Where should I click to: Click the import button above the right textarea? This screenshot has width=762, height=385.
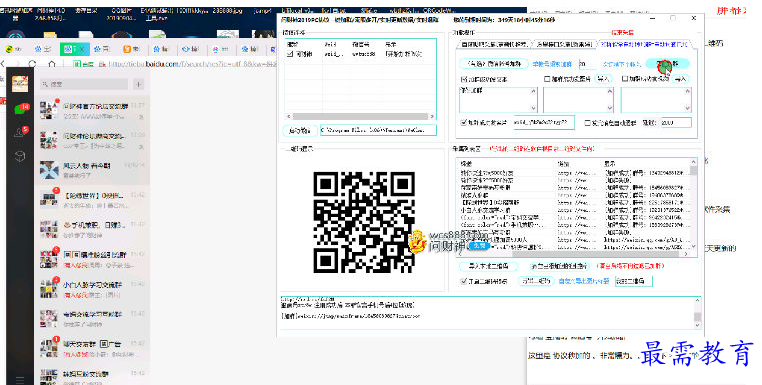pos(680,79)
